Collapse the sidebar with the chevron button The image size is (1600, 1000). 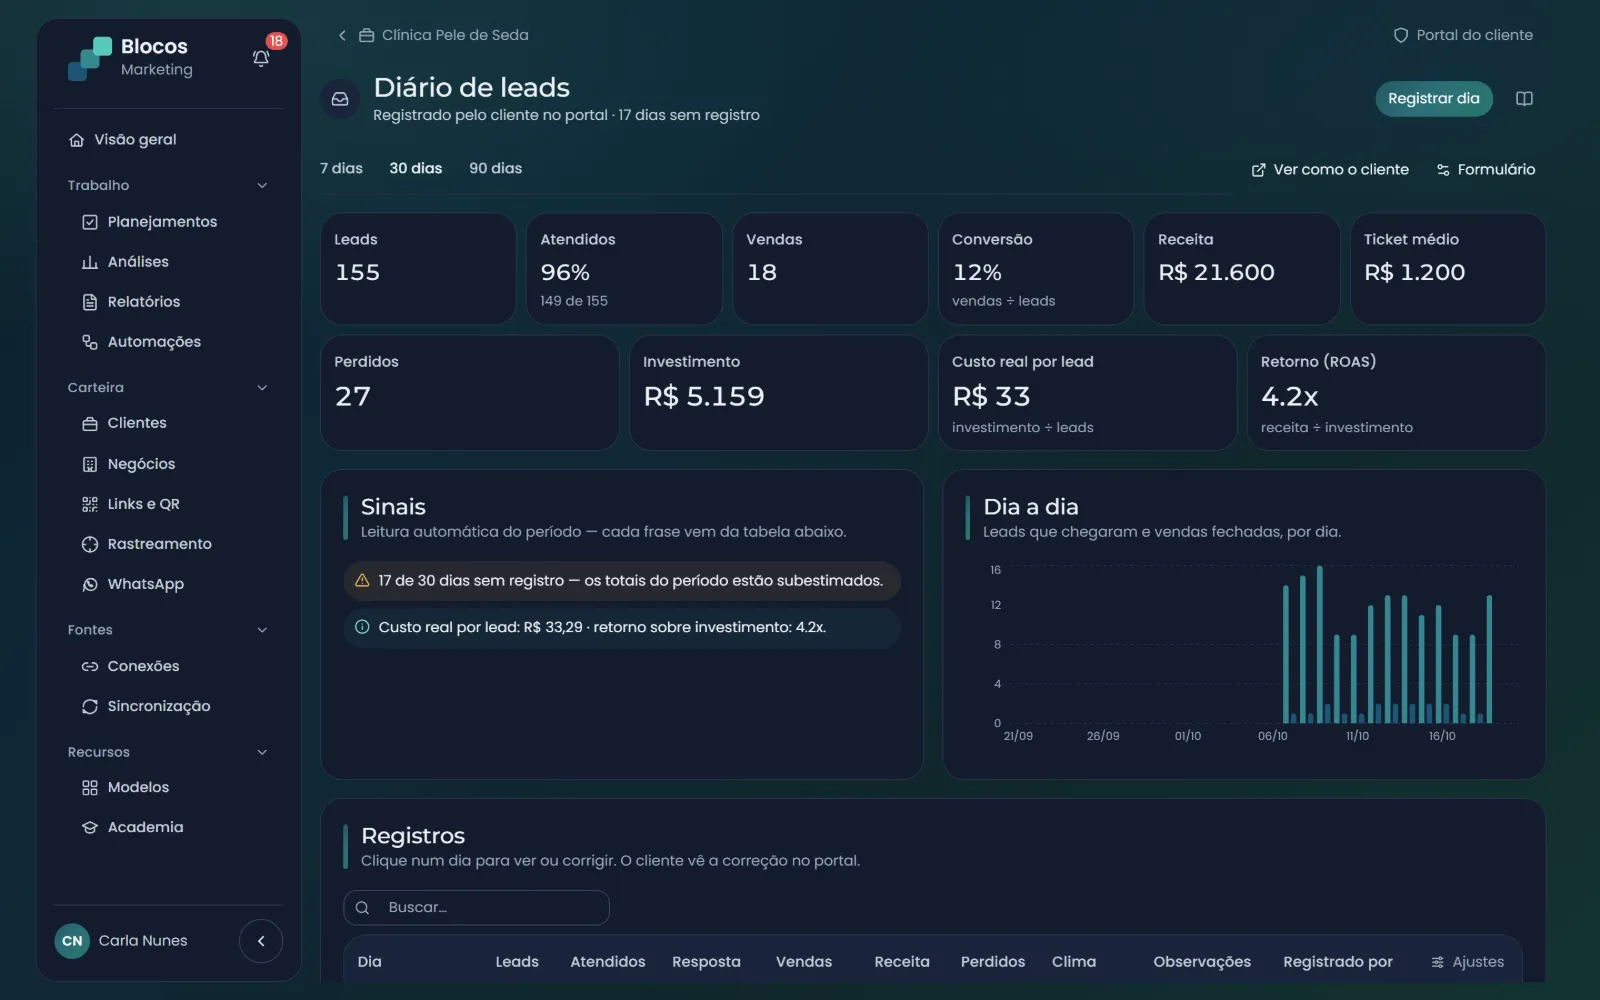pos(261,941)
